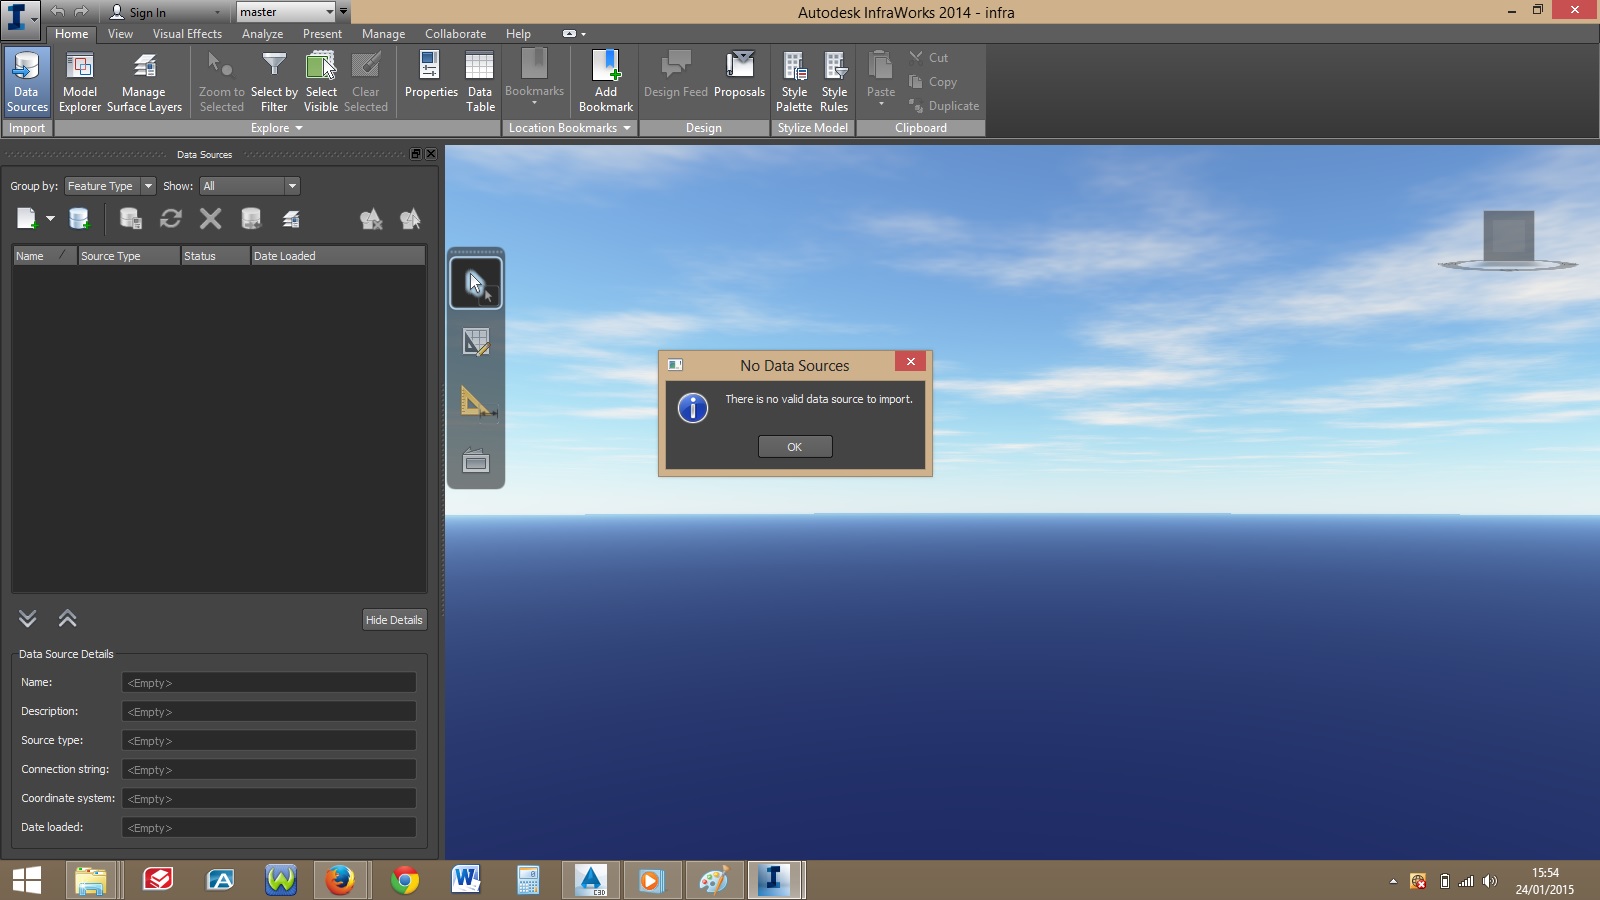Open Model Explorer
Screen dimensions: 1600x900
(x=80, y=82)
